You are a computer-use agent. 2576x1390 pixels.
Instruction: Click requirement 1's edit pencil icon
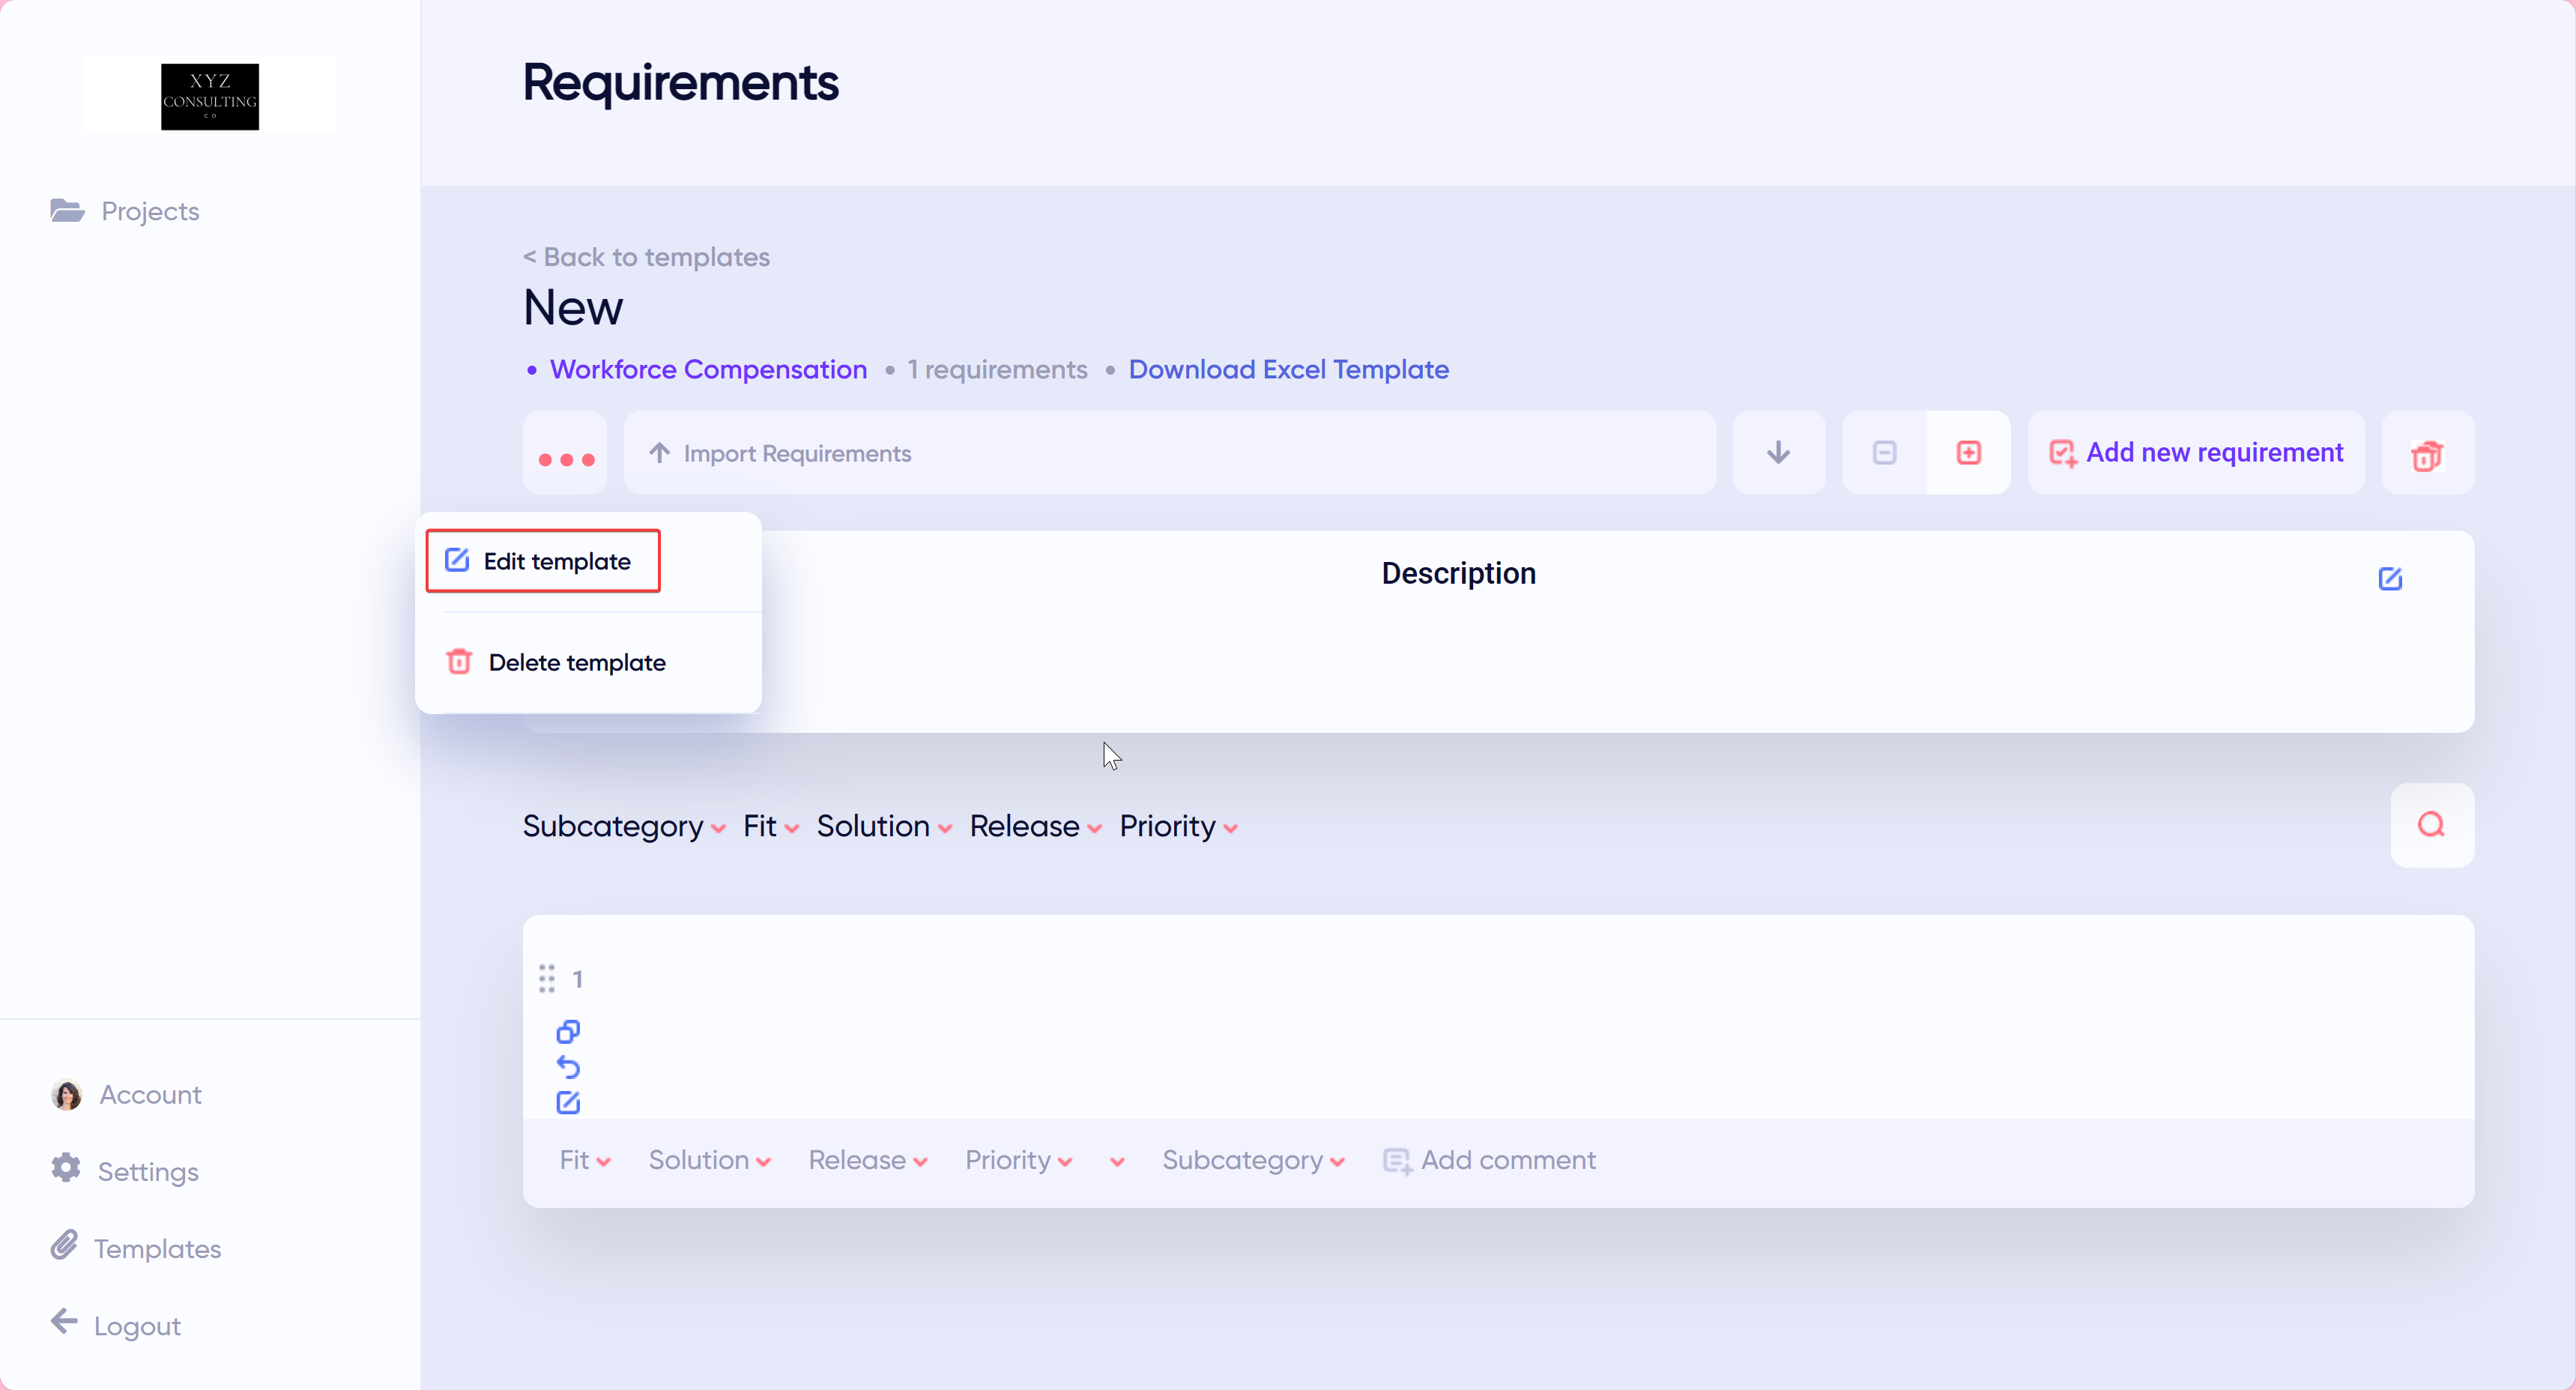[x=568, y=1102]
